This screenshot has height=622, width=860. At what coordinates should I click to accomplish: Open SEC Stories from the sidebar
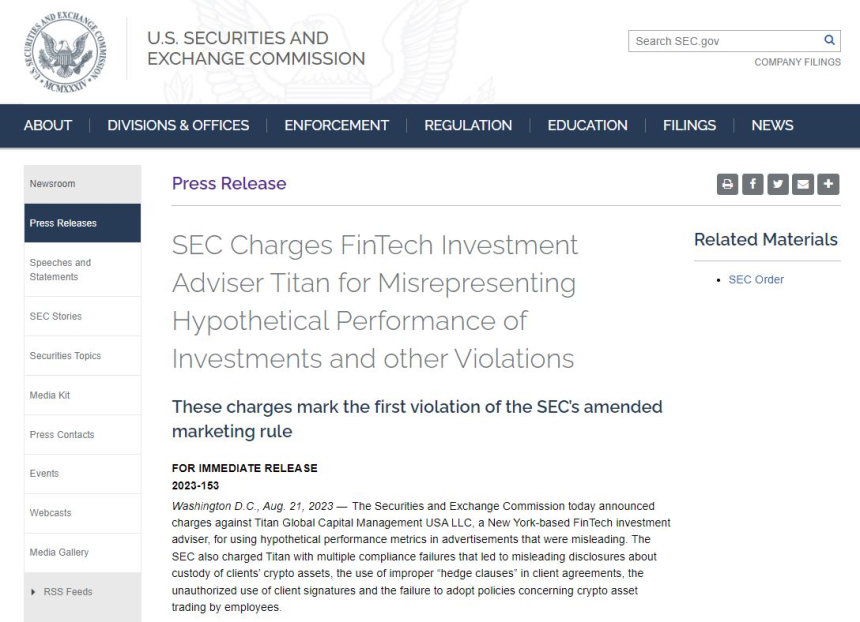coord(56,316)
